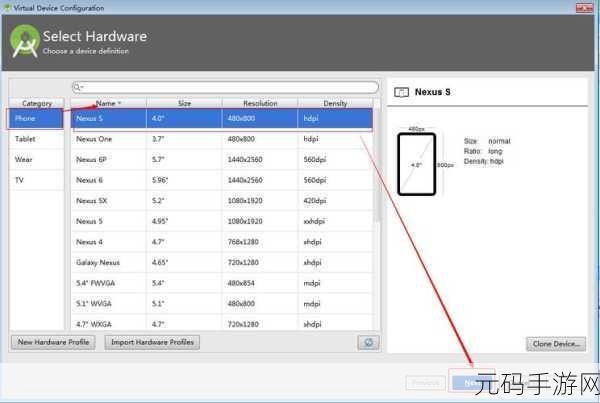The image size is (600, 403).
Task: Select the TV category
Action: tap(36, 180)
